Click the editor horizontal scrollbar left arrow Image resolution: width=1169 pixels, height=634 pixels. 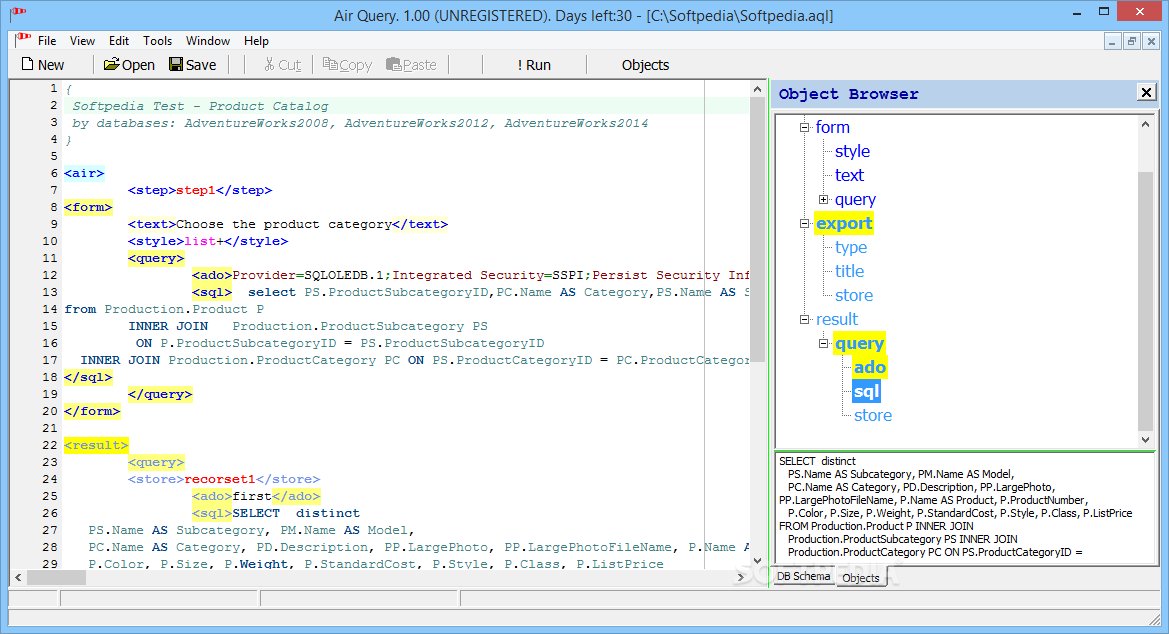(x=18, y=577)
